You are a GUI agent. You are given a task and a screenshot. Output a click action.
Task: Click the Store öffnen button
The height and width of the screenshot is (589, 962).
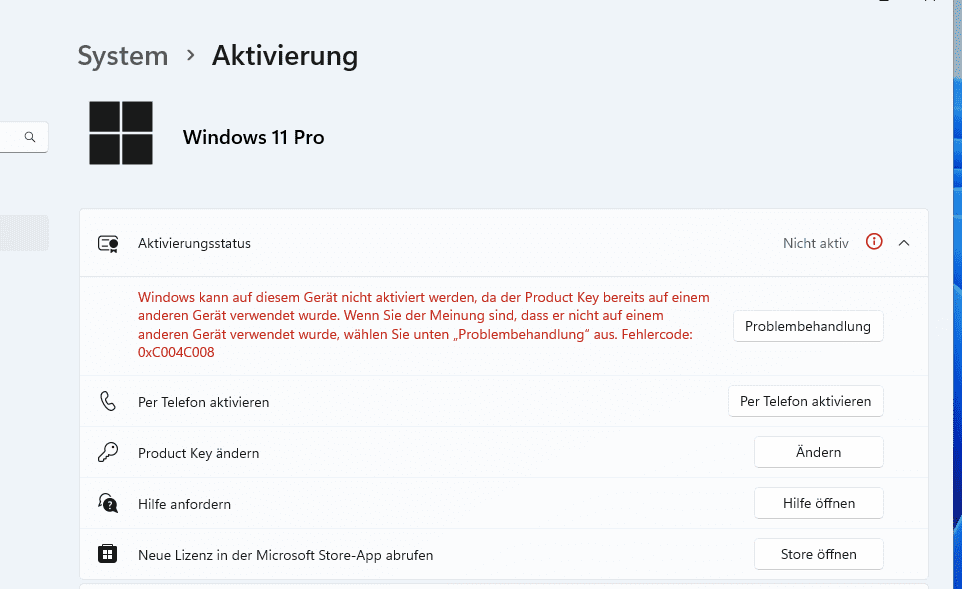pos(818,554)
